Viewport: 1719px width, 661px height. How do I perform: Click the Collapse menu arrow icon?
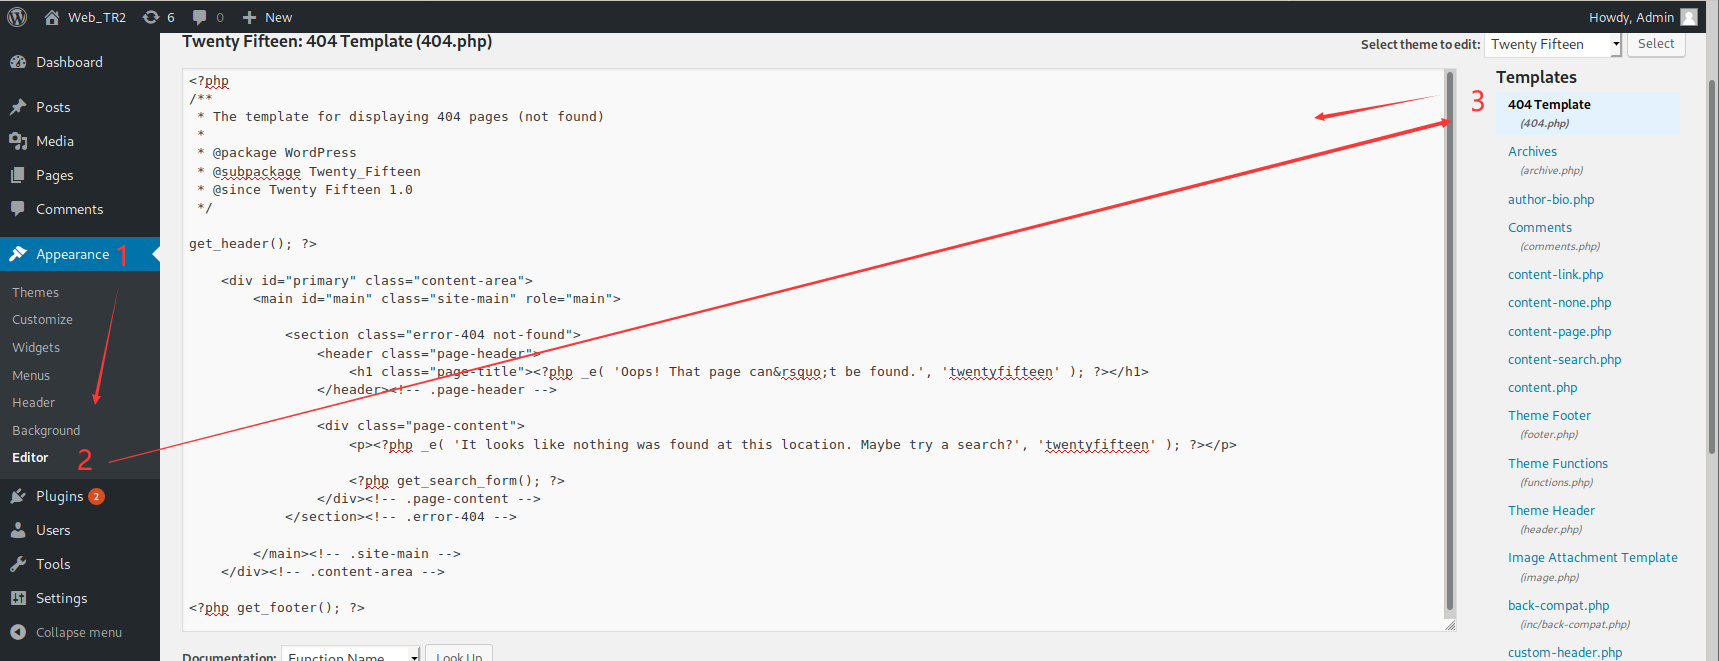(x=18, y=632)
